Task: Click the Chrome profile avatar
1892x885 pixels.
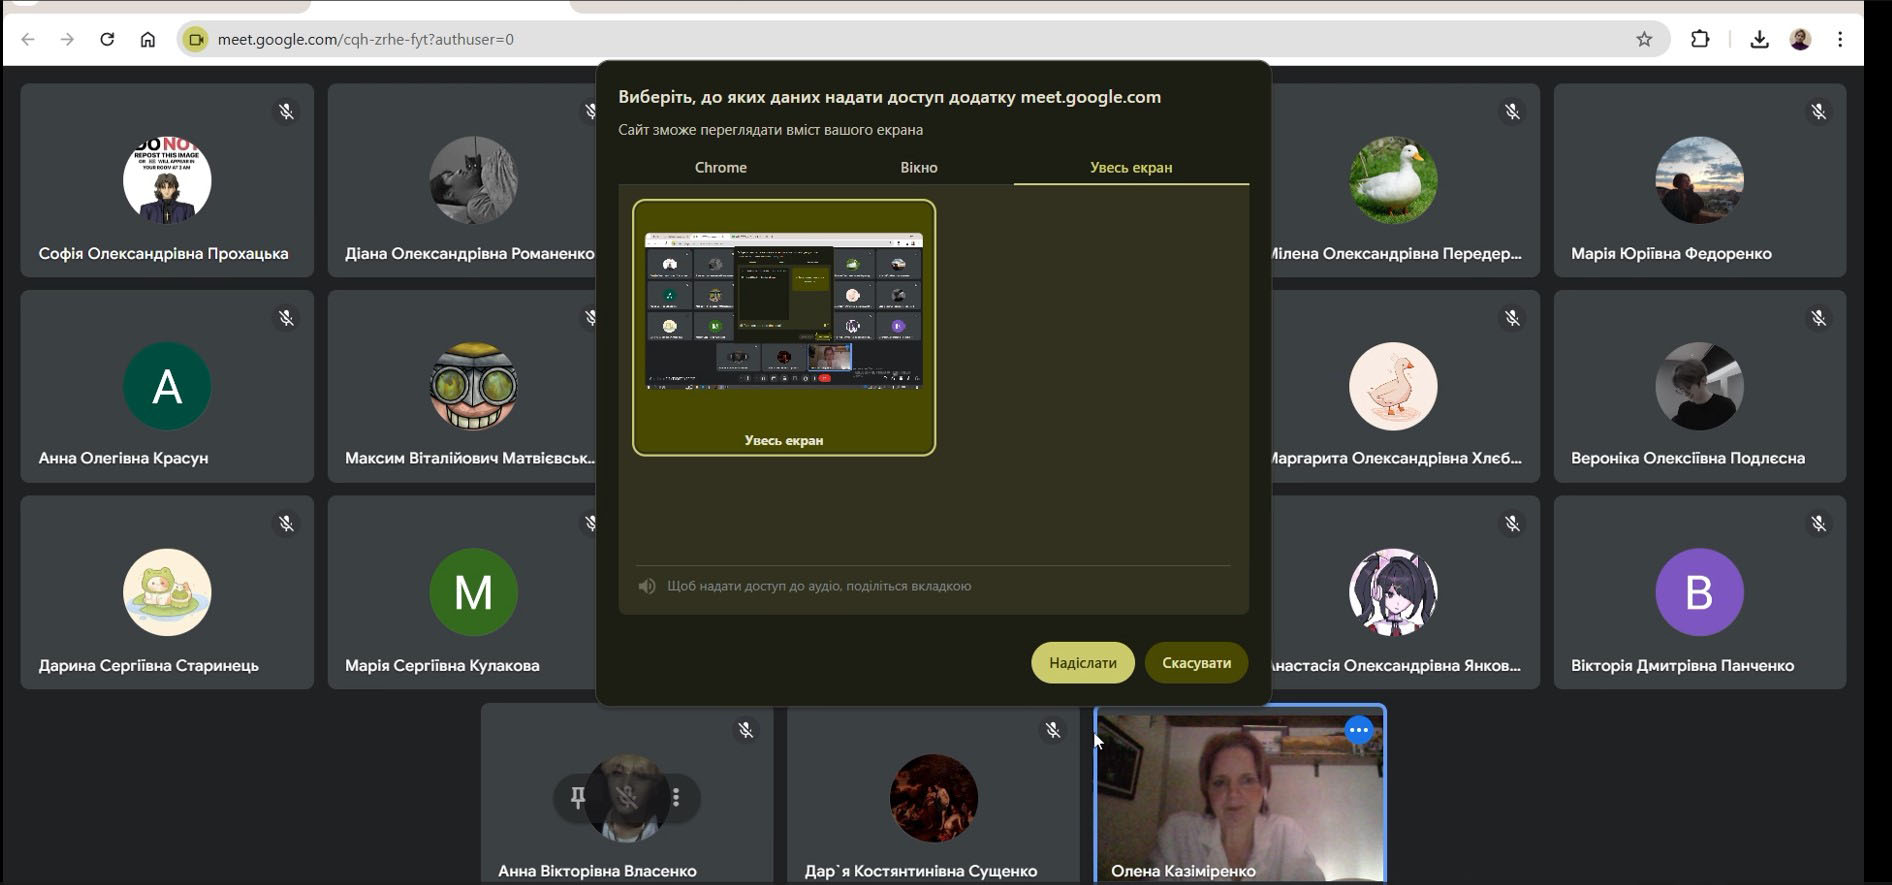Action: pos(1800,39)
